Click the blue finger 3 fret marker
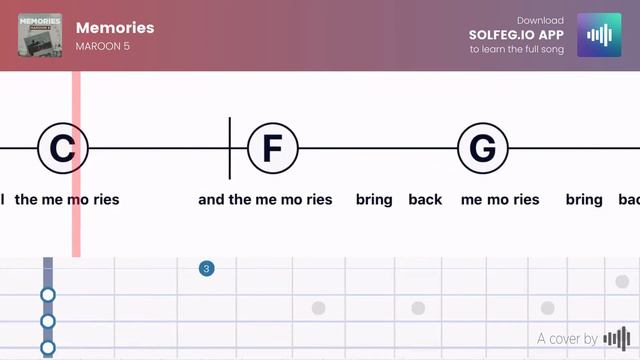 coord(207,269)
